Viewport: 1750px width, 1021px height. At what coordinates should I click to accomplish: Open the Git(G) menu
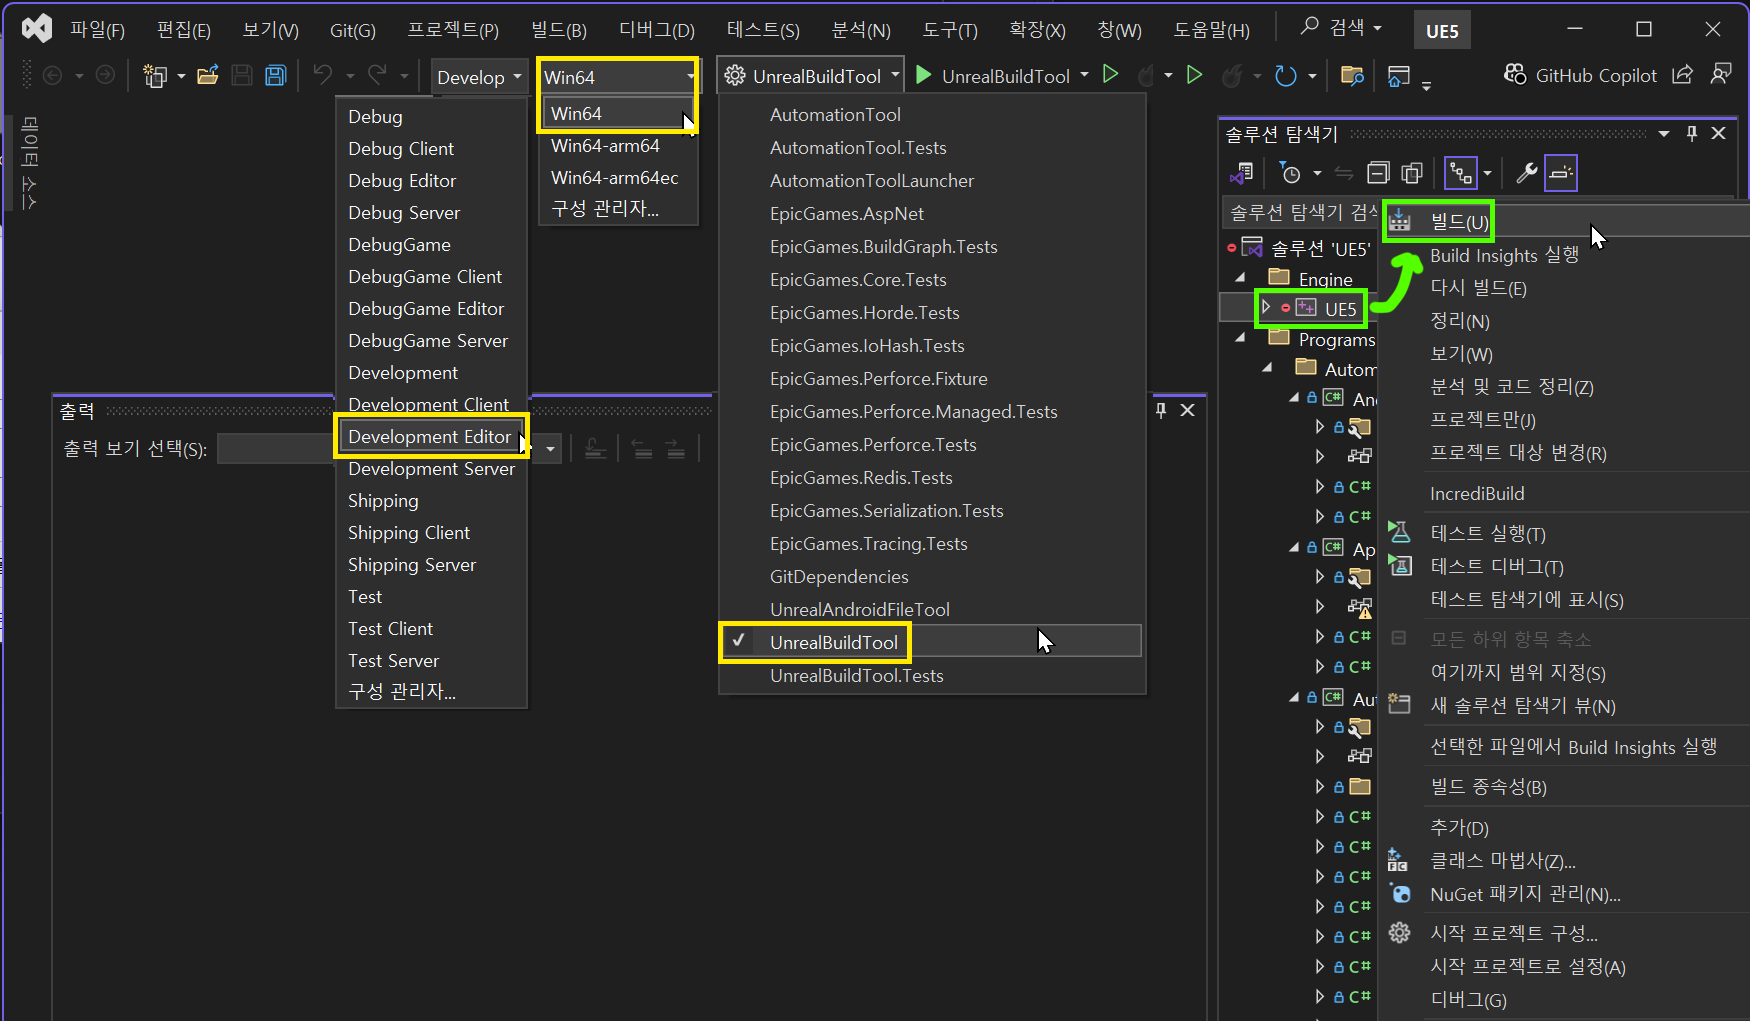tap(353, 30)
